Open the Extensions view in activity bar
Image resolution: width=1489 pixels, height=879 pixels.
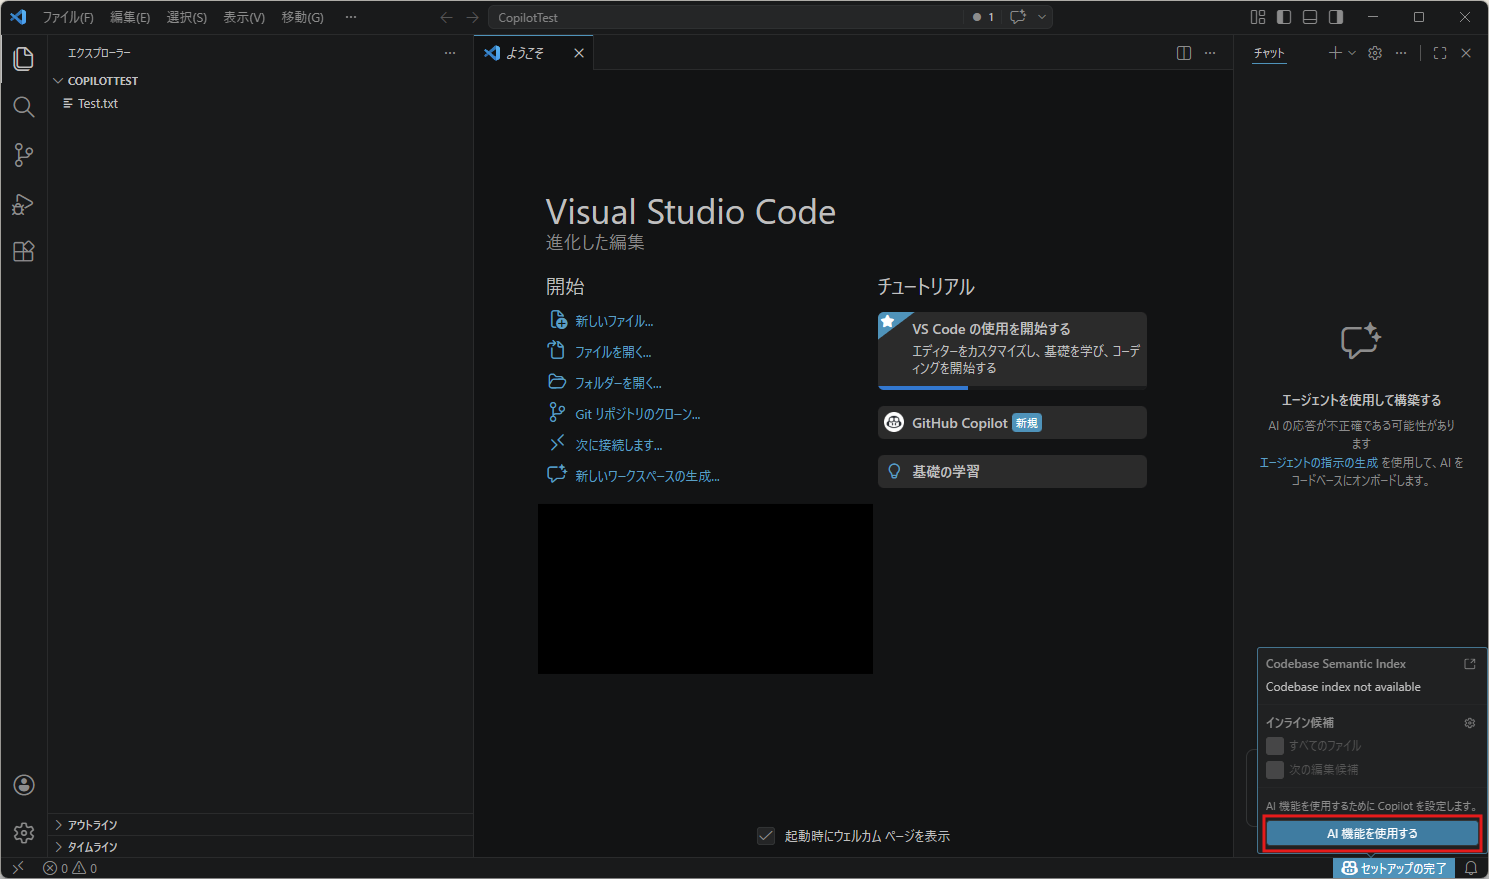pyautogui.click(x=24, y=252)
